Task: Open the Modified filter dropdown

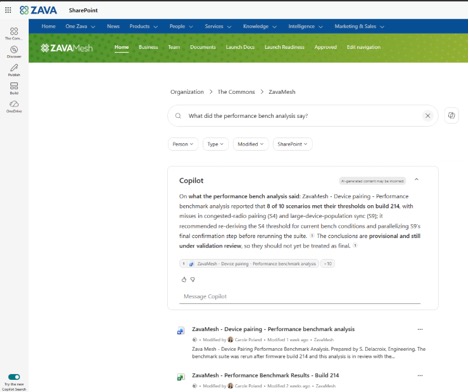Action: pyautogui.click(x=251, y=144)
